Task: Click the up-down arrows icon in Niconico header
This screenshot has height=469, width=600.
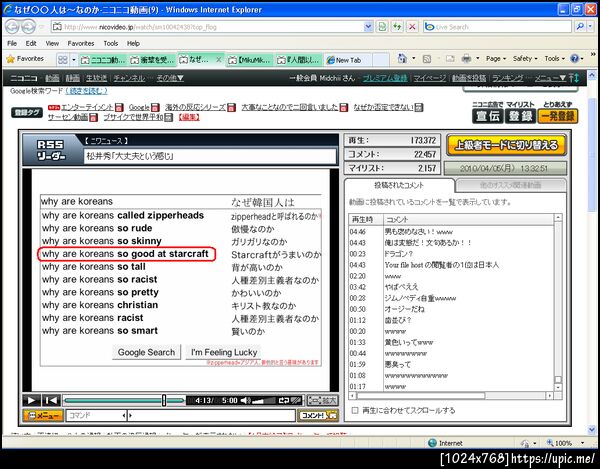Action: coord(574,78)
